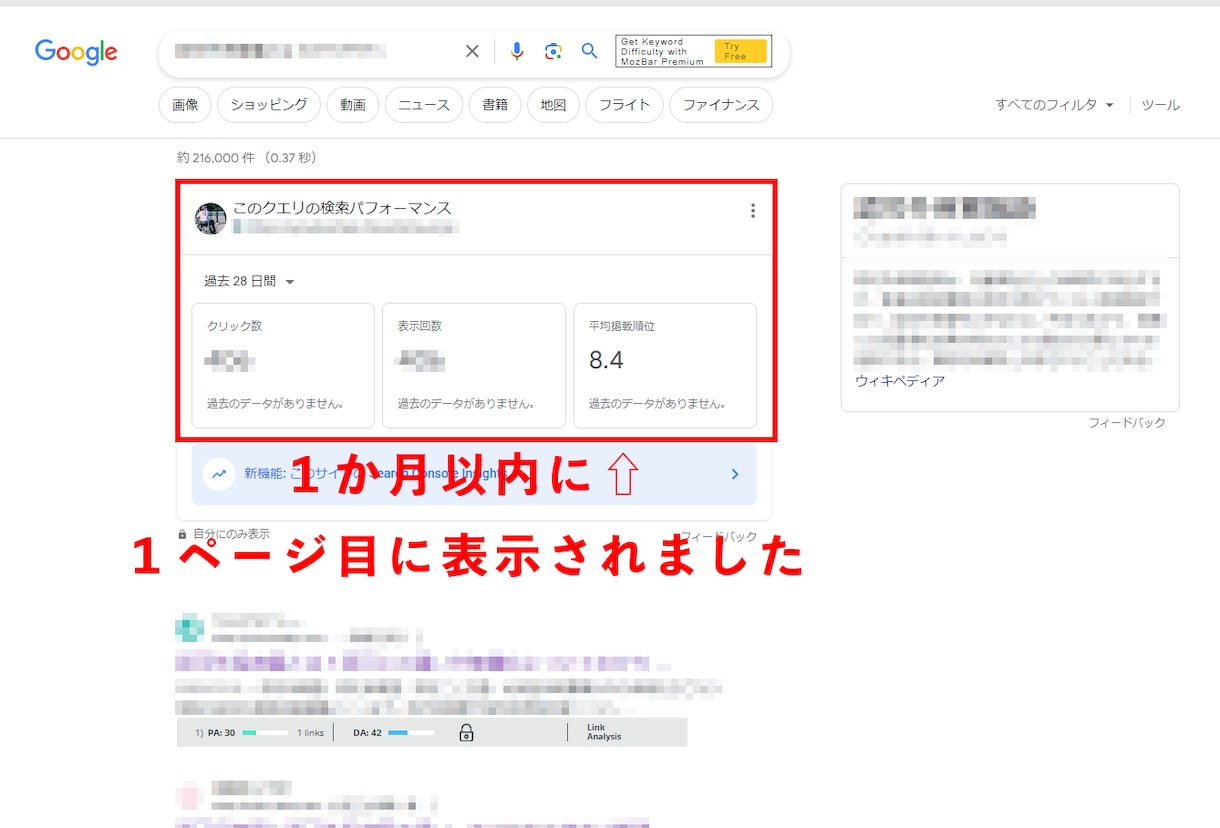Click the PA: 30 score bar
Image resolution: width=1220 pixels, height=828 pixels.
263,733
